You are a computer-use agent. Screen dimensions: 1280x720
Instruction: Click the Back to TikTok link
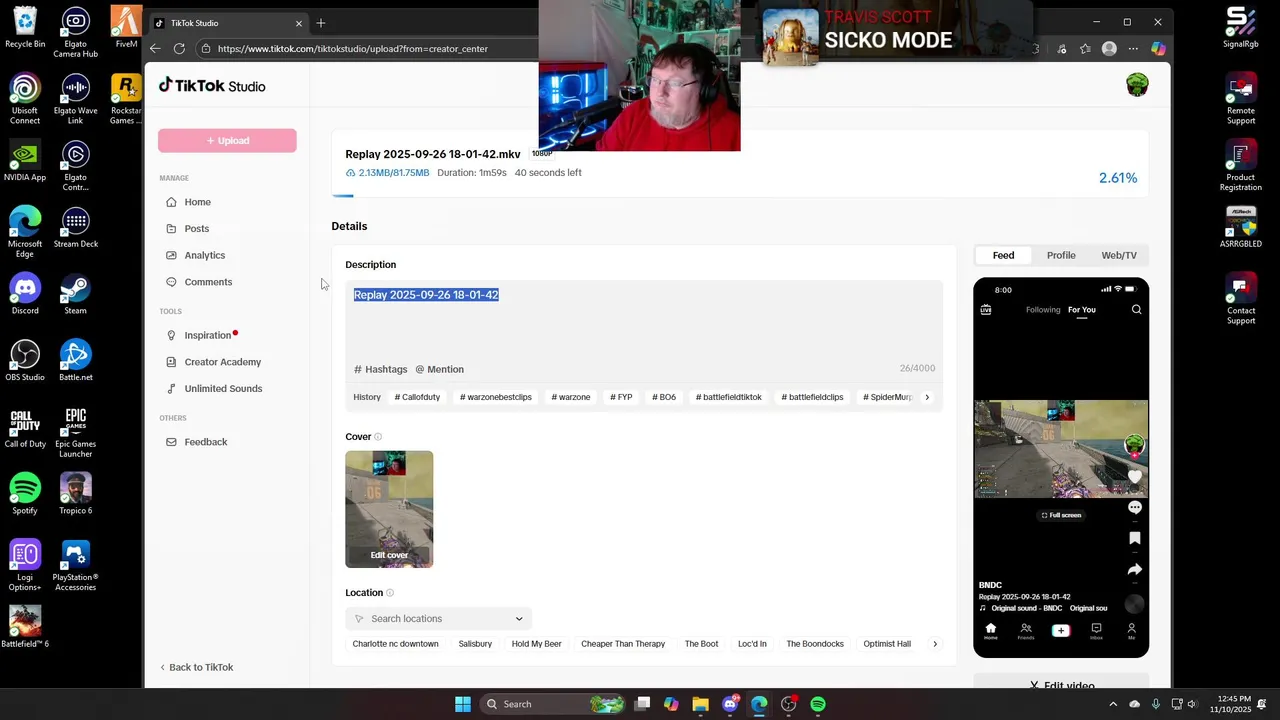(x=196, y=667)
